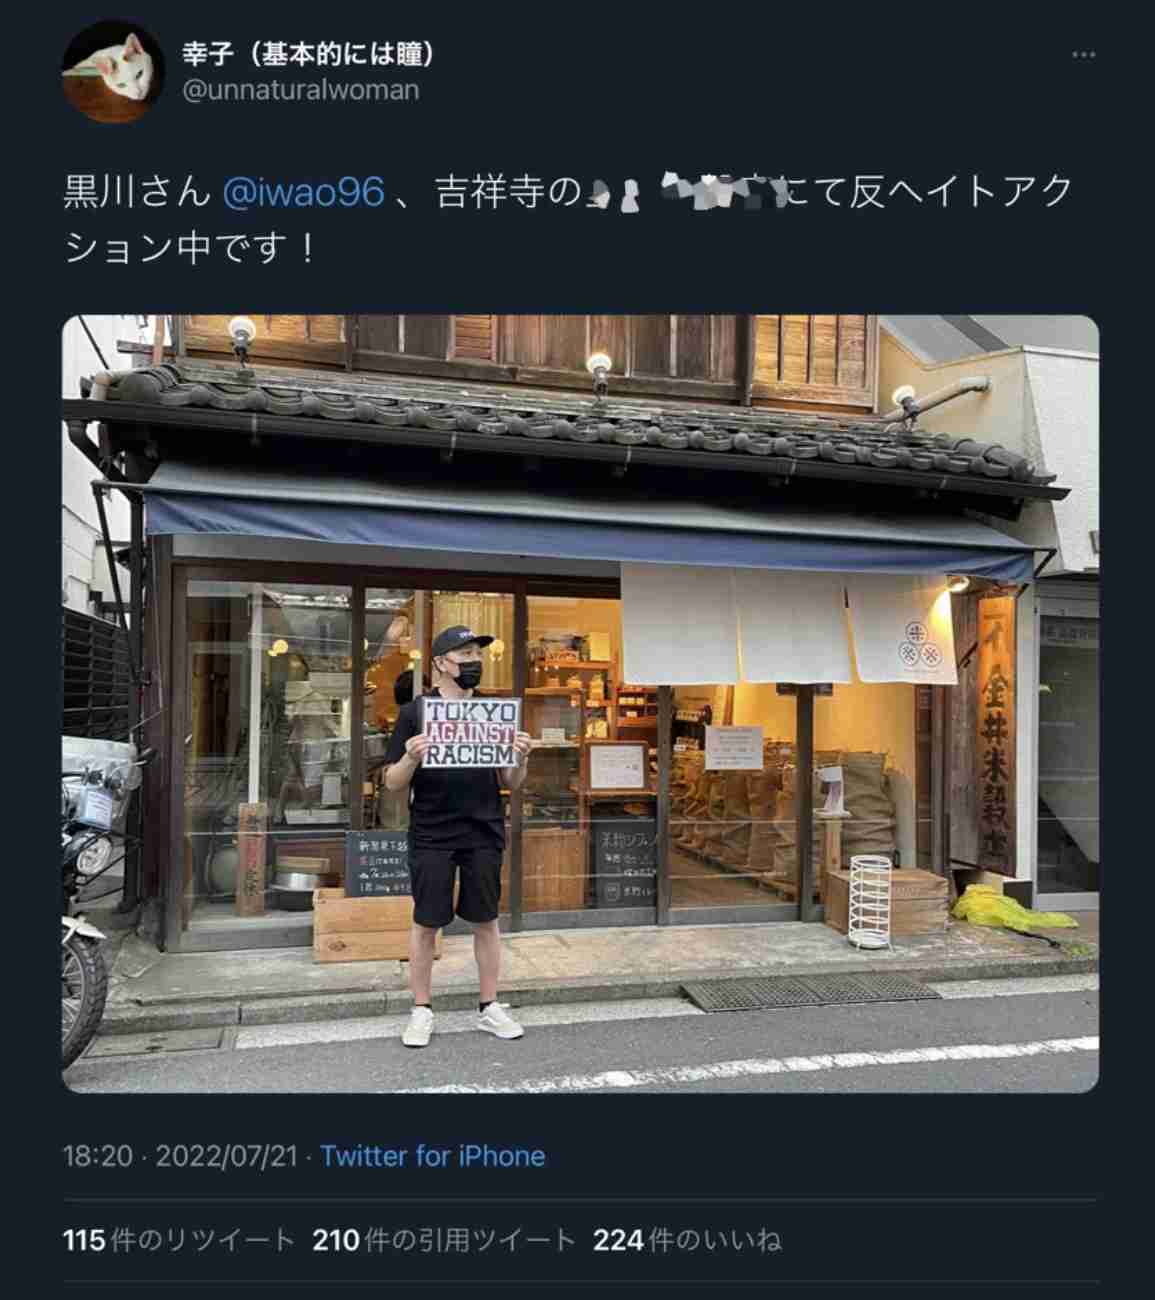Open the @unnaturalwoman handle
Viewport: 1155px width, 1300px height.
tap(301, 90)
